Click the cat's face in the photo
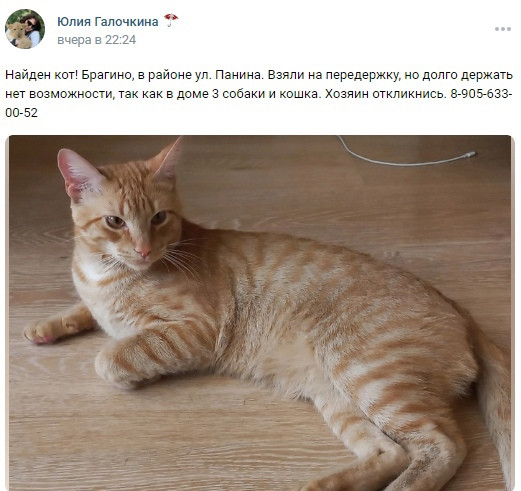The height and width of the screenshot is (491, 521). pyautogui.click(x=128, y=227)
